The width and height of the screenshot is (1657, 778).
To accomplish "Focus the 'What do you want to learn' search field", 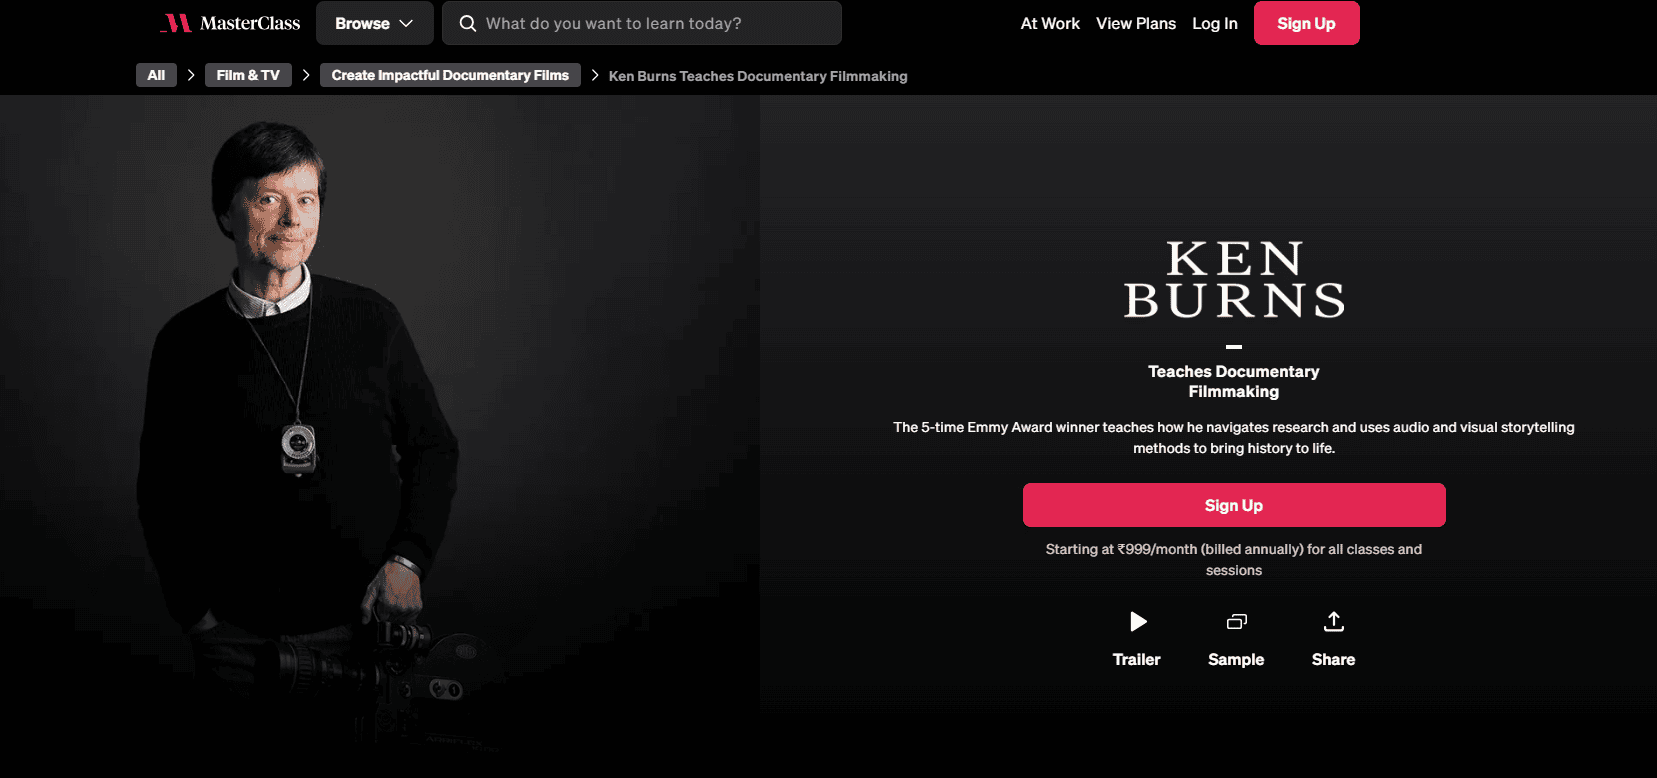I will click(x=642, y=23).
